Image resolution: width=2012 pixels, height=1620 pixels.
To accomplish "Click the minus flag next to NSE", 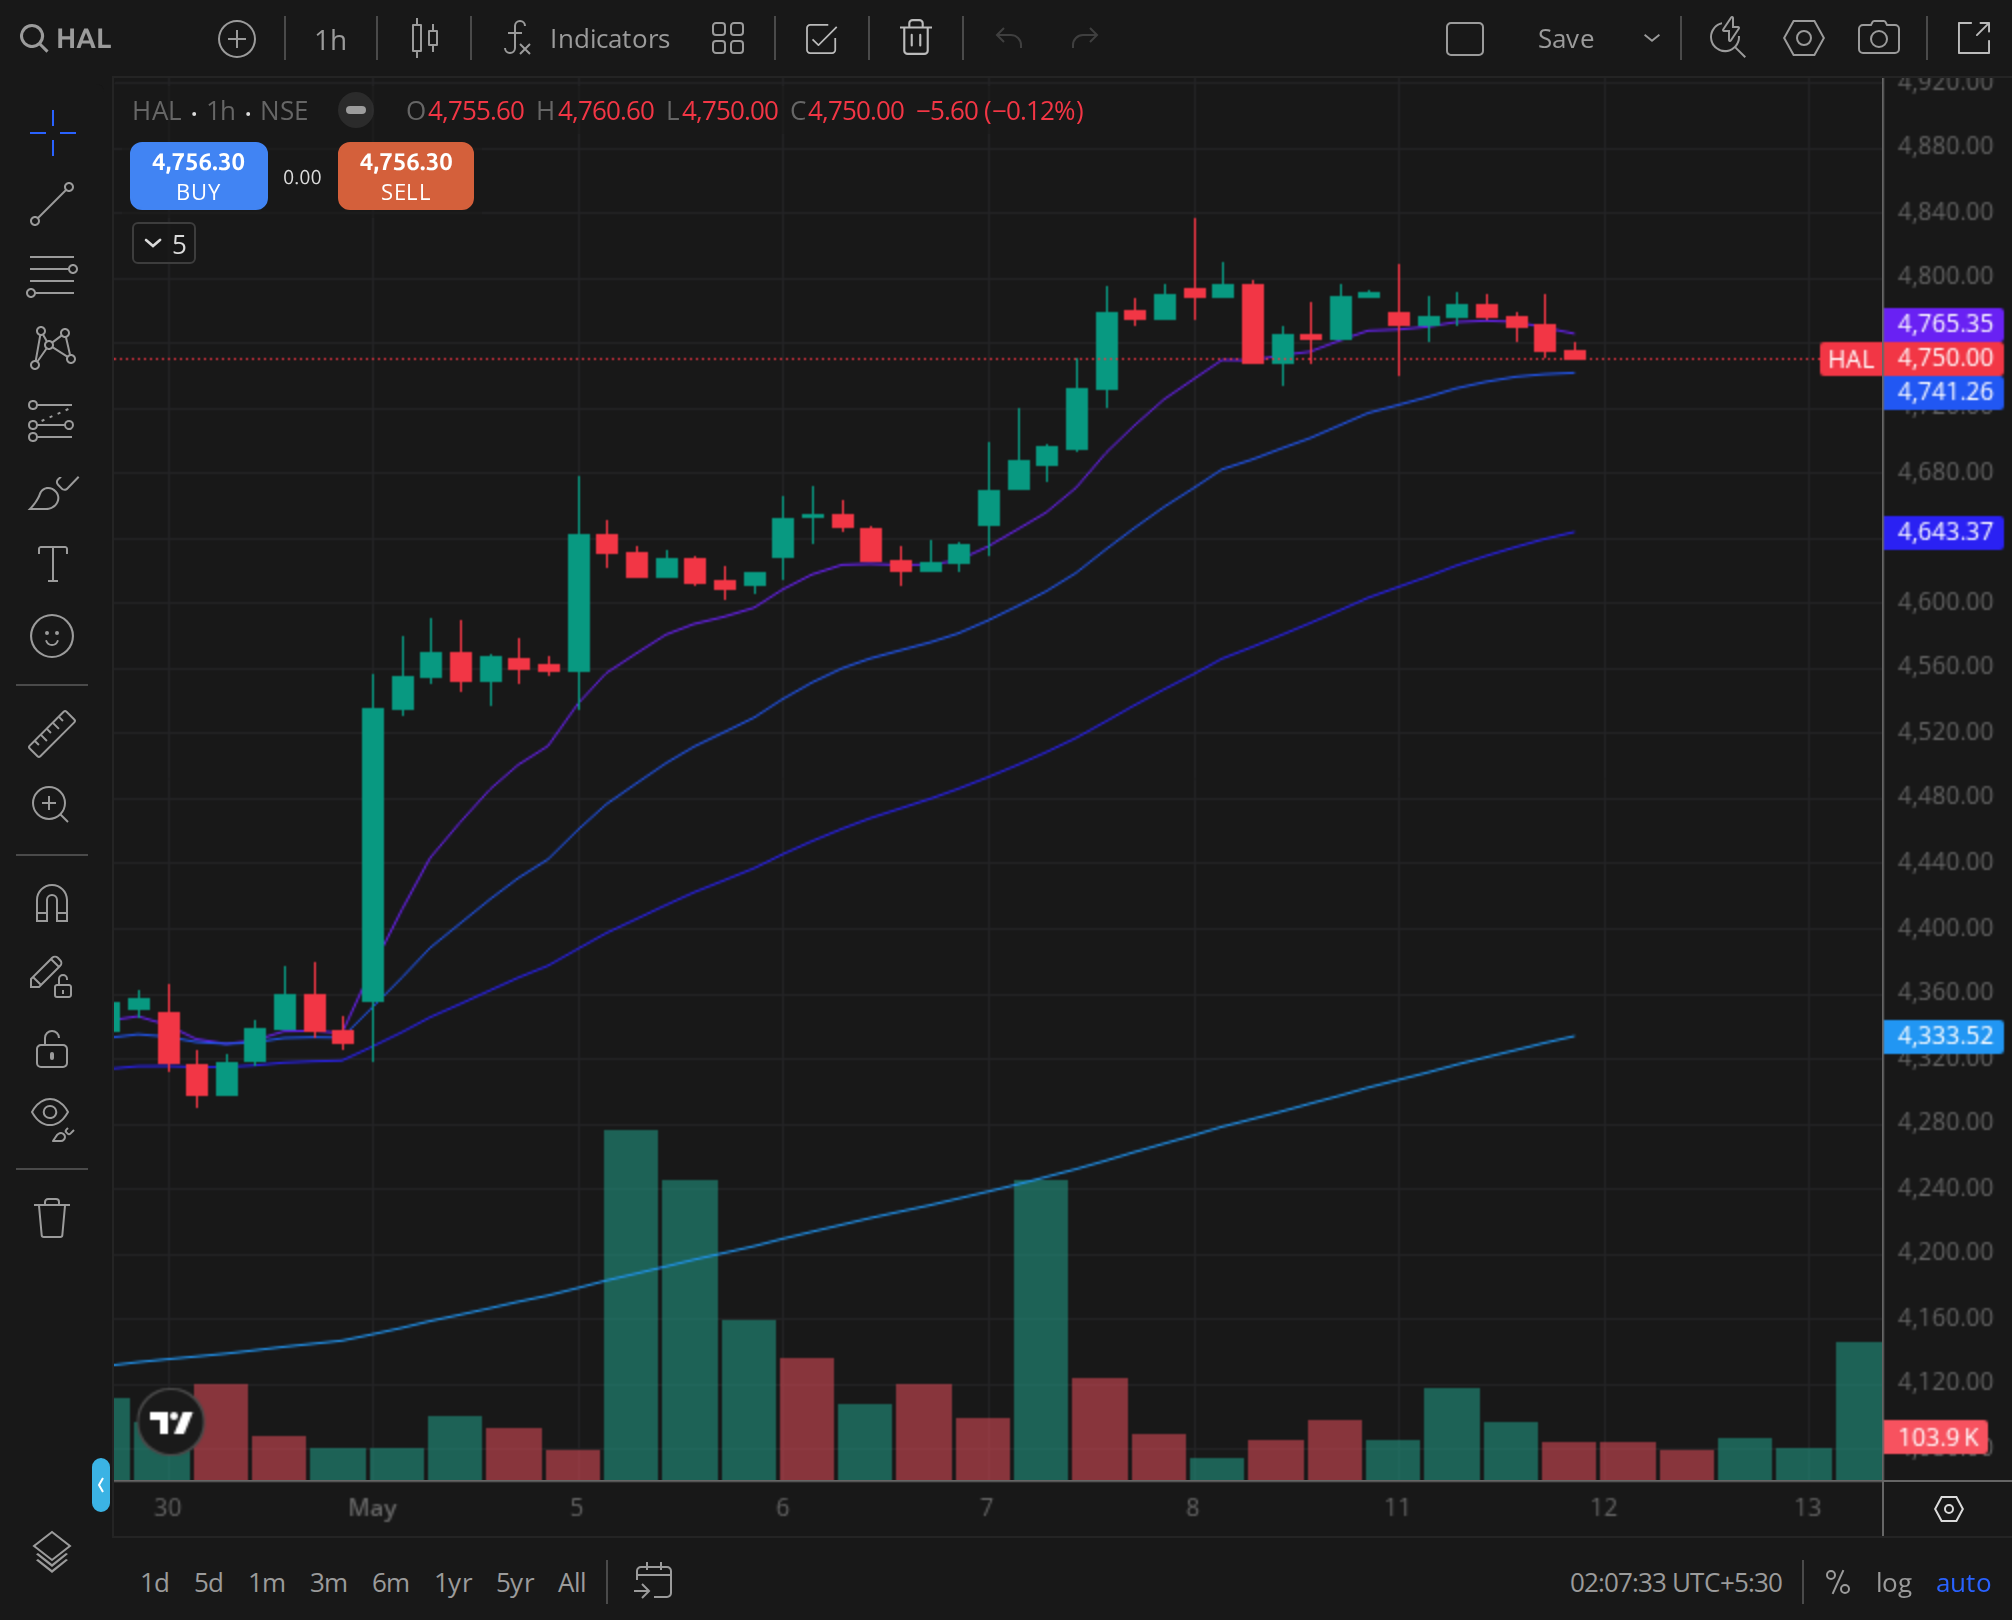I will point(355,110).
